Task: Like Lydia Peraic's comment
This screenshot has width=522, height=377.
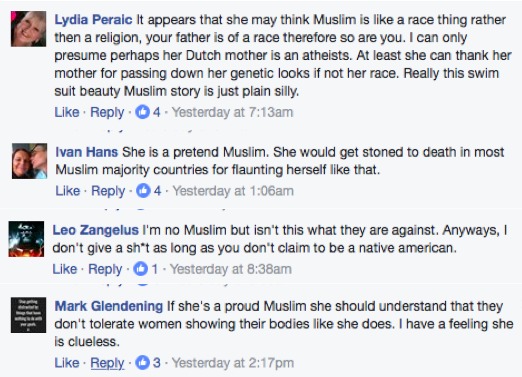Action: click(67, 112)
